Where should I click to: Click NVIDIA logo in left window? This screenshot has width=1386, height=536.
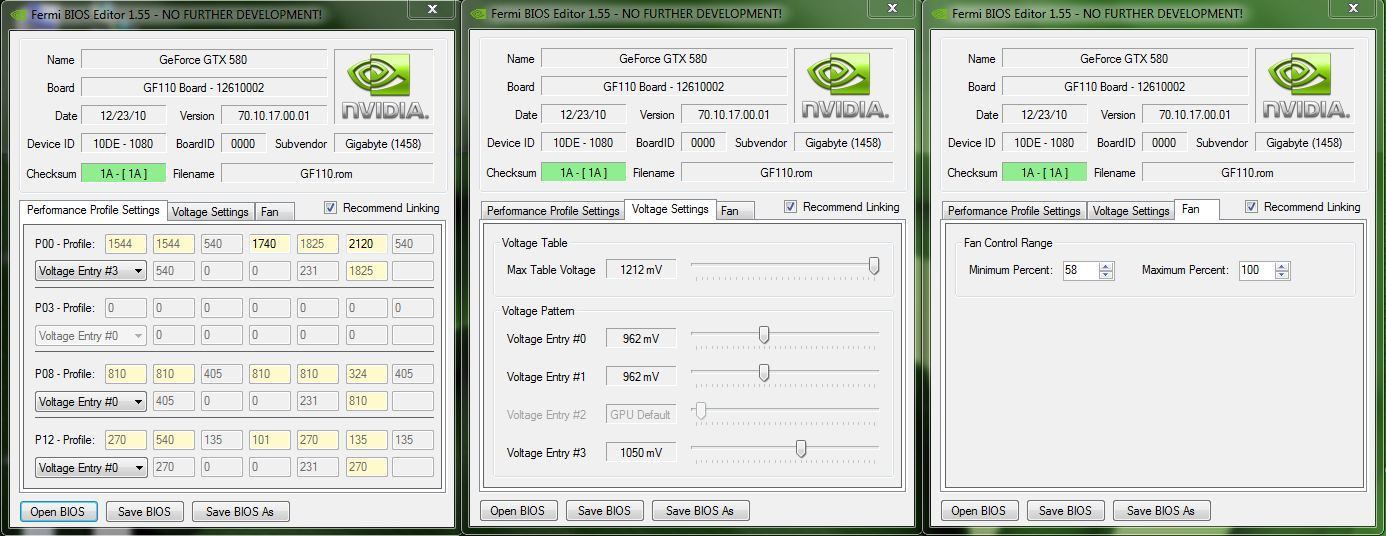(x=385, y=87)
